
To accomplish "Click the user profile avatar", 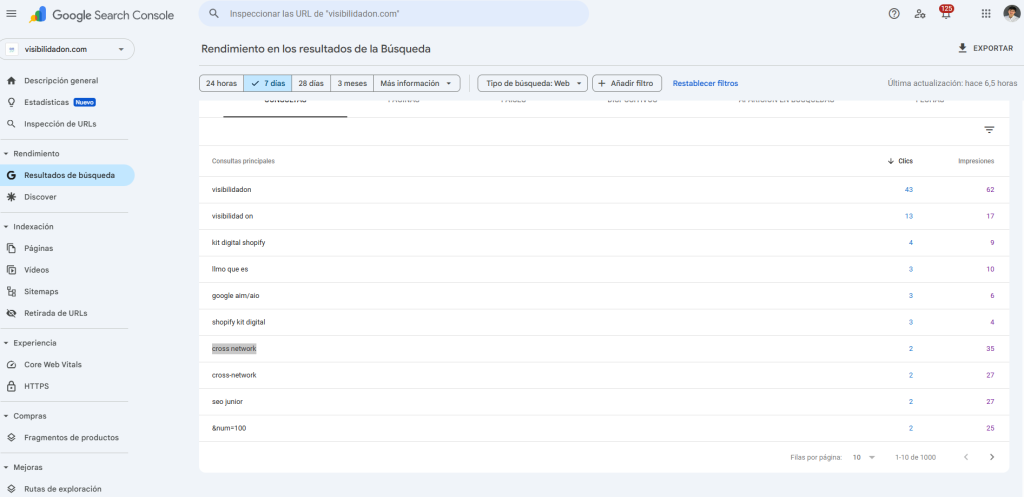I will 1011,14.
